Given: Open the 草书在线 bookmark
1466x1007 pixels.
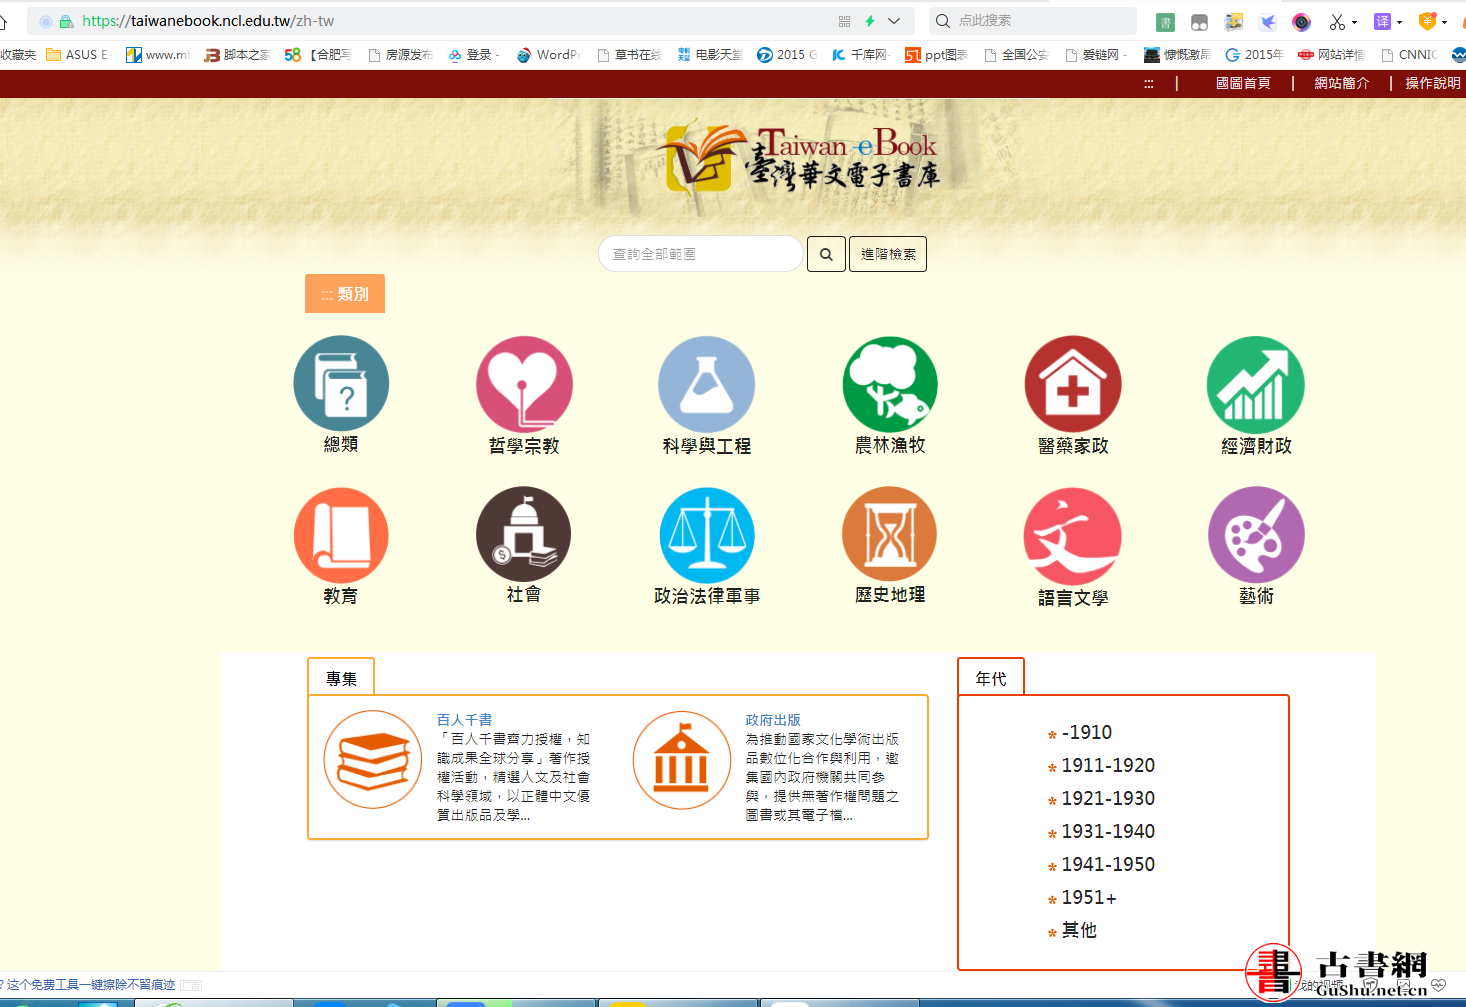Looking at the screenshot, I should click(x=629, y=55).
